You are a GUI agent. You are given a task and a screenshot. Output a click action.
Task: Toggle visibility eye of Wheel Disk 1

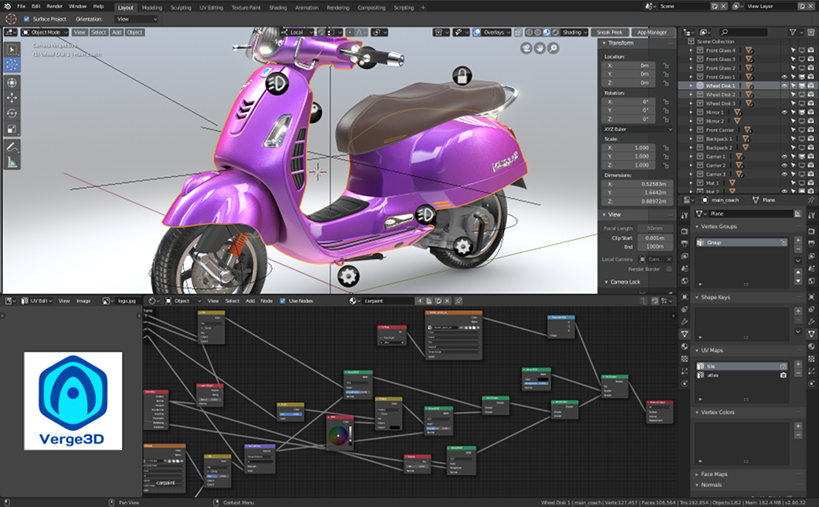click(x=784, y=86)
